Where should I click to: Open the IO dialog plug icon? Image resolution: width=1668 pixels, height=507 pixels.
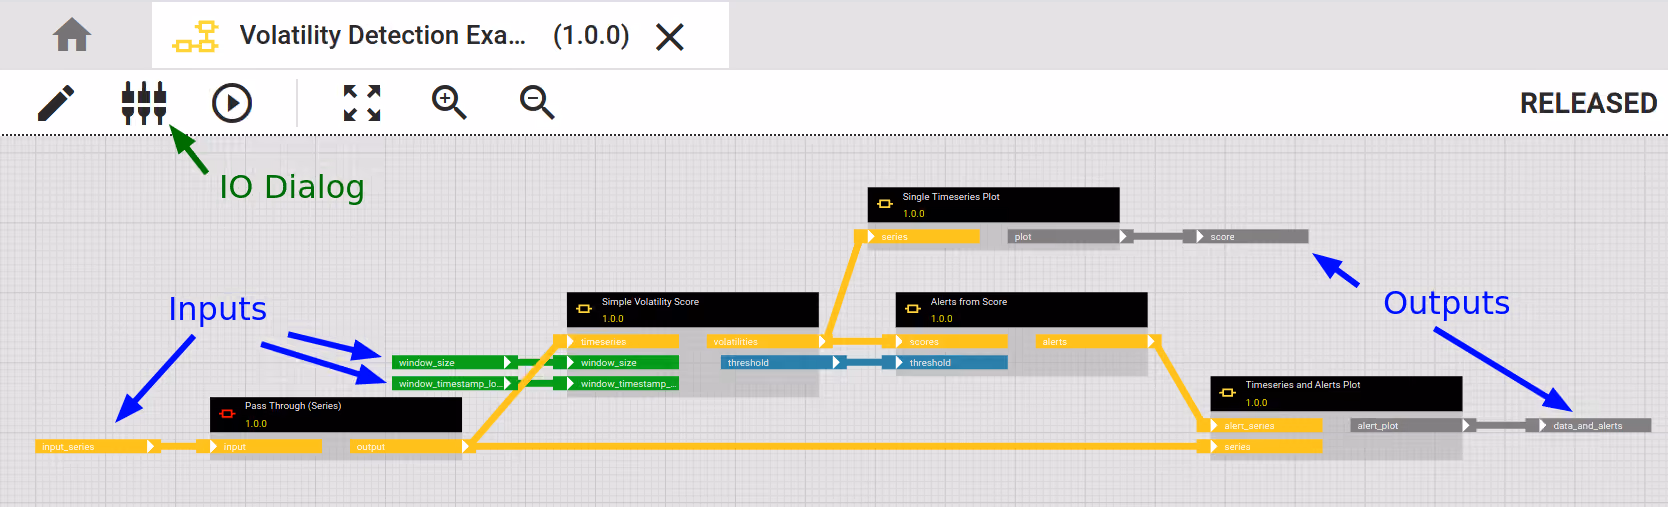click(143, 103)
